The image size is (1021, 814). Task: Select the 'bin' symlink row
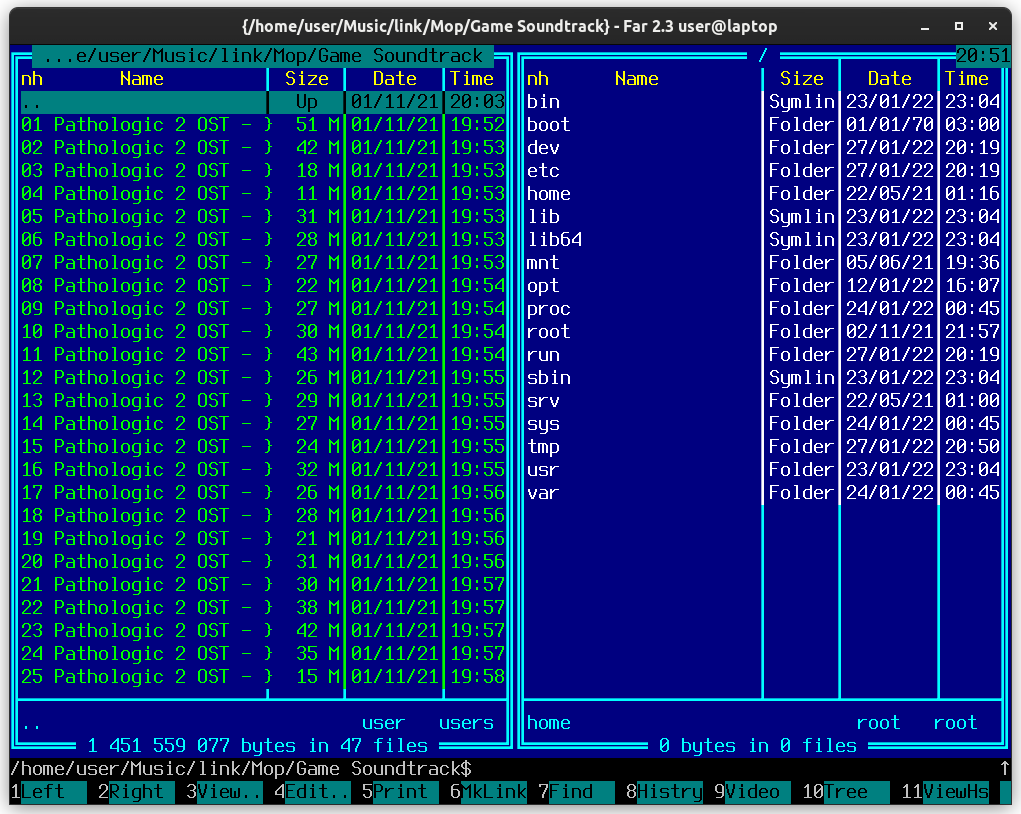(x=763, y=102)
